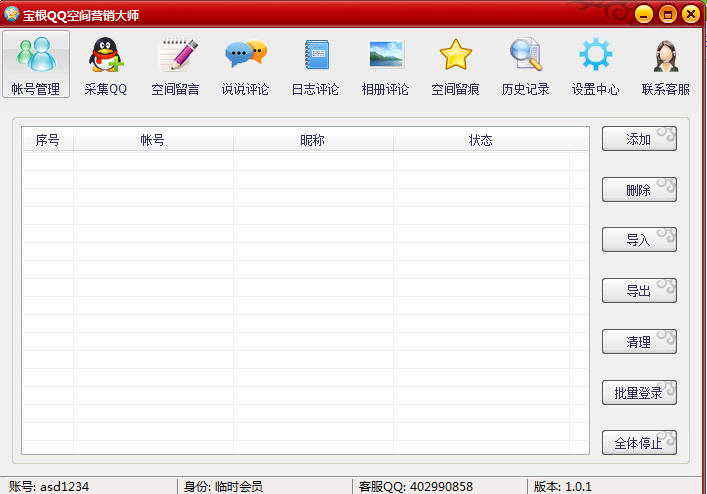707x494 pixels.
Task: Open 空间留言 notepad and pencil icon
Action: tap(177, 55)
